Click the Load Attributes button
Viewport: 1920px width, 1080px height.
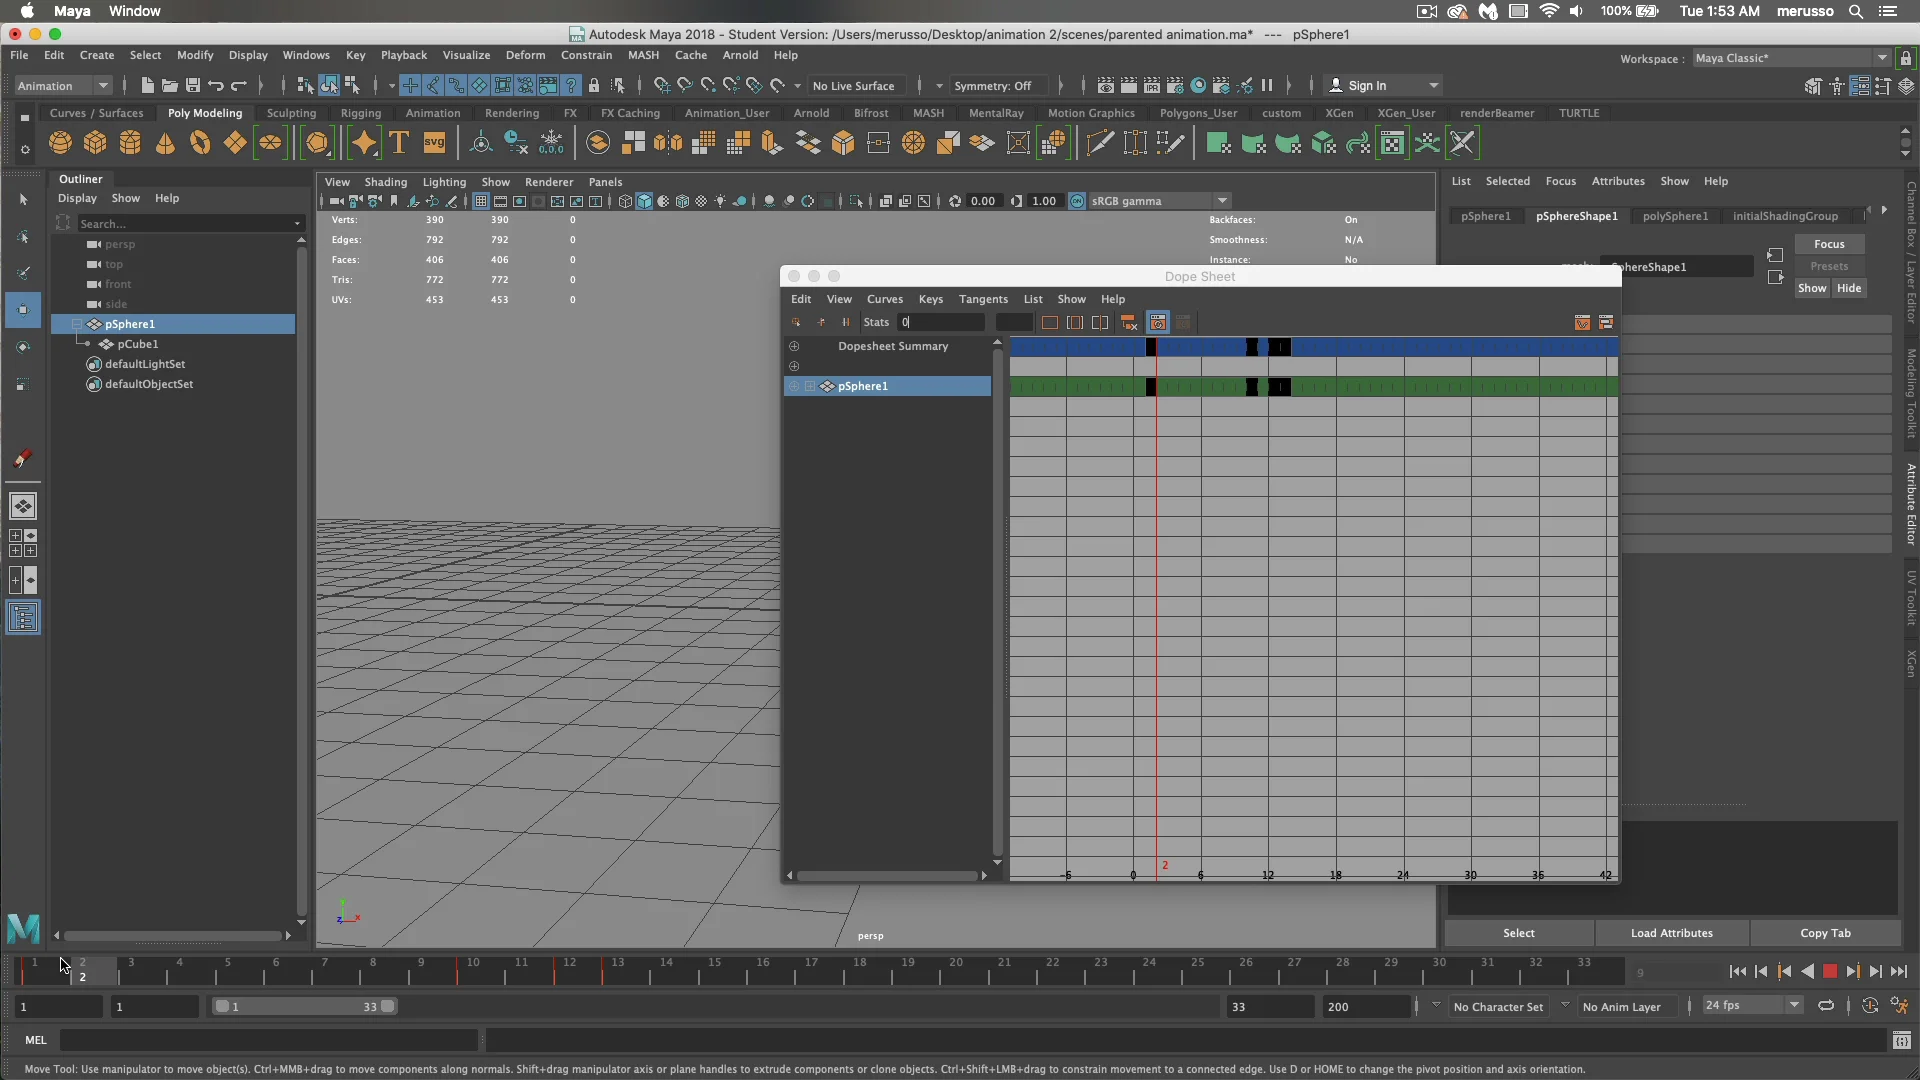click(x=1672, y=933)
